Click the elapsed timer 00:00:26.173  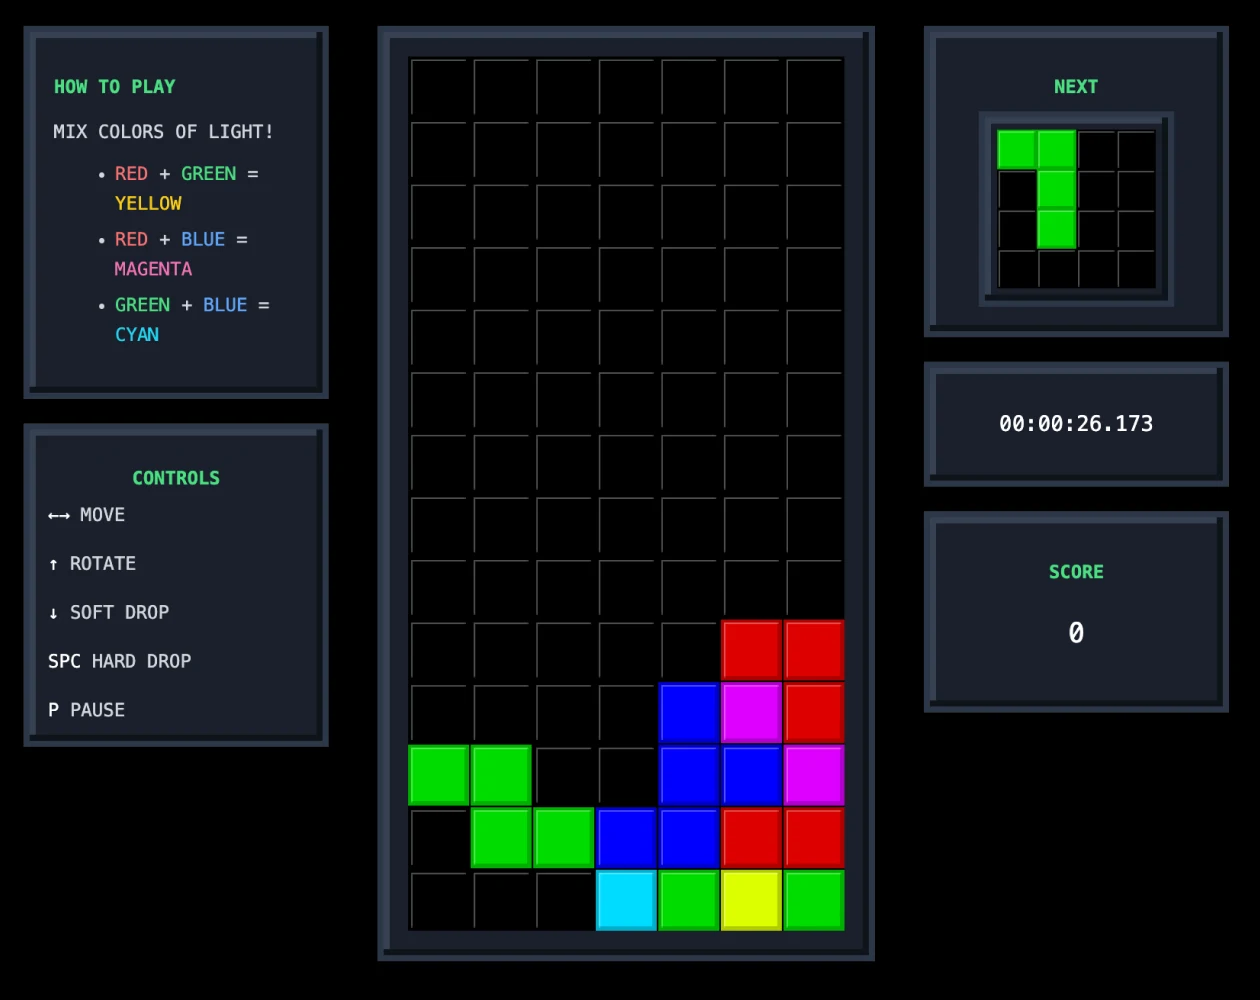tap(1076, 424)
